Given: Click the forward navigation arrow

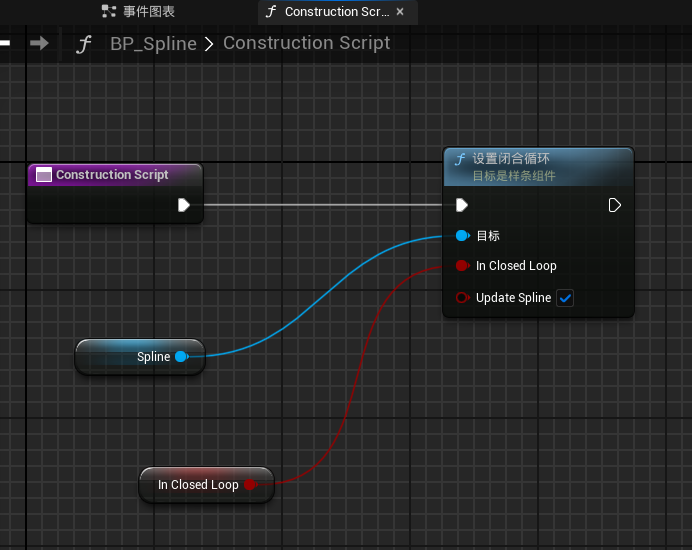Looking at the screenshot, I should tap(39, 43).
